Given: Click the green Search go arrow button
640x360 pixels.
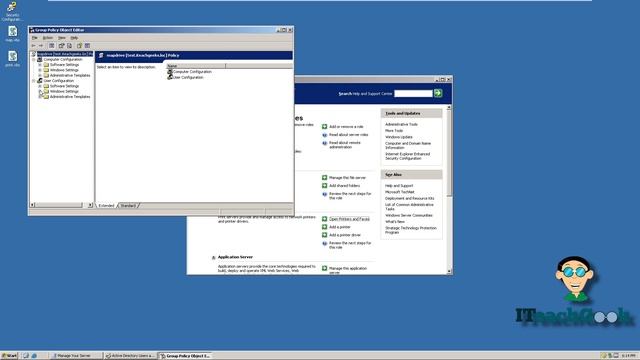Looking at the screenshot, I should 438,93.
